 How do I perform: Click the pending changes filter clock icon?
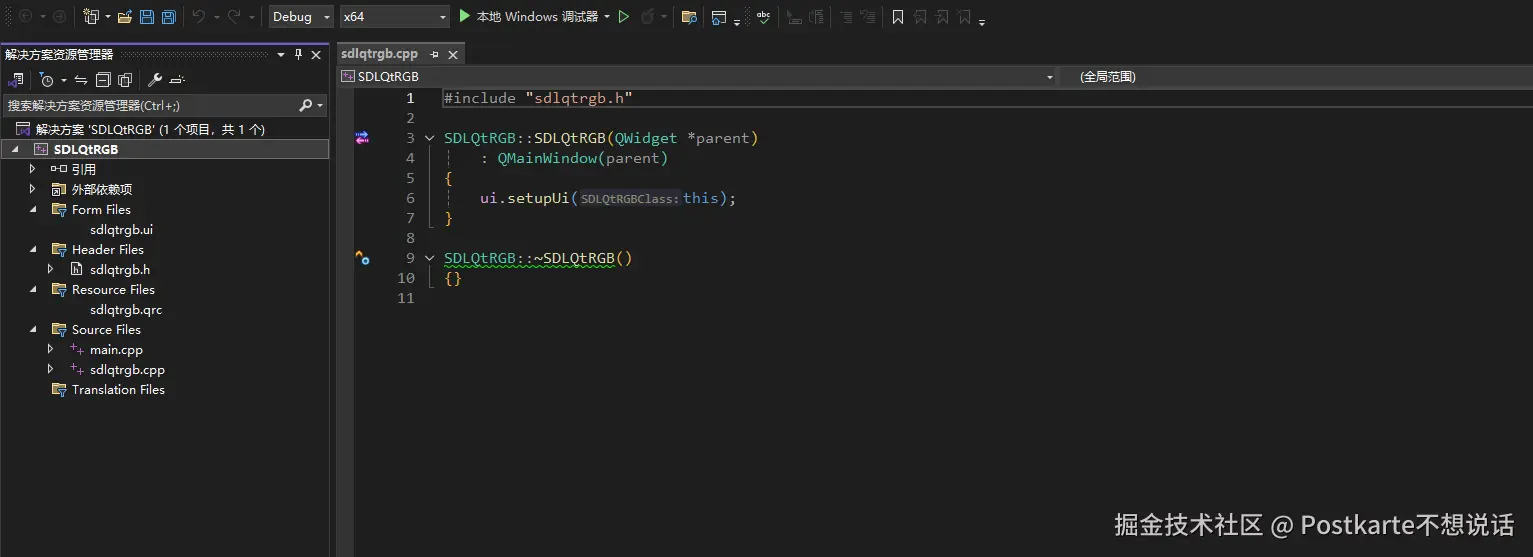tap(46, 80)
